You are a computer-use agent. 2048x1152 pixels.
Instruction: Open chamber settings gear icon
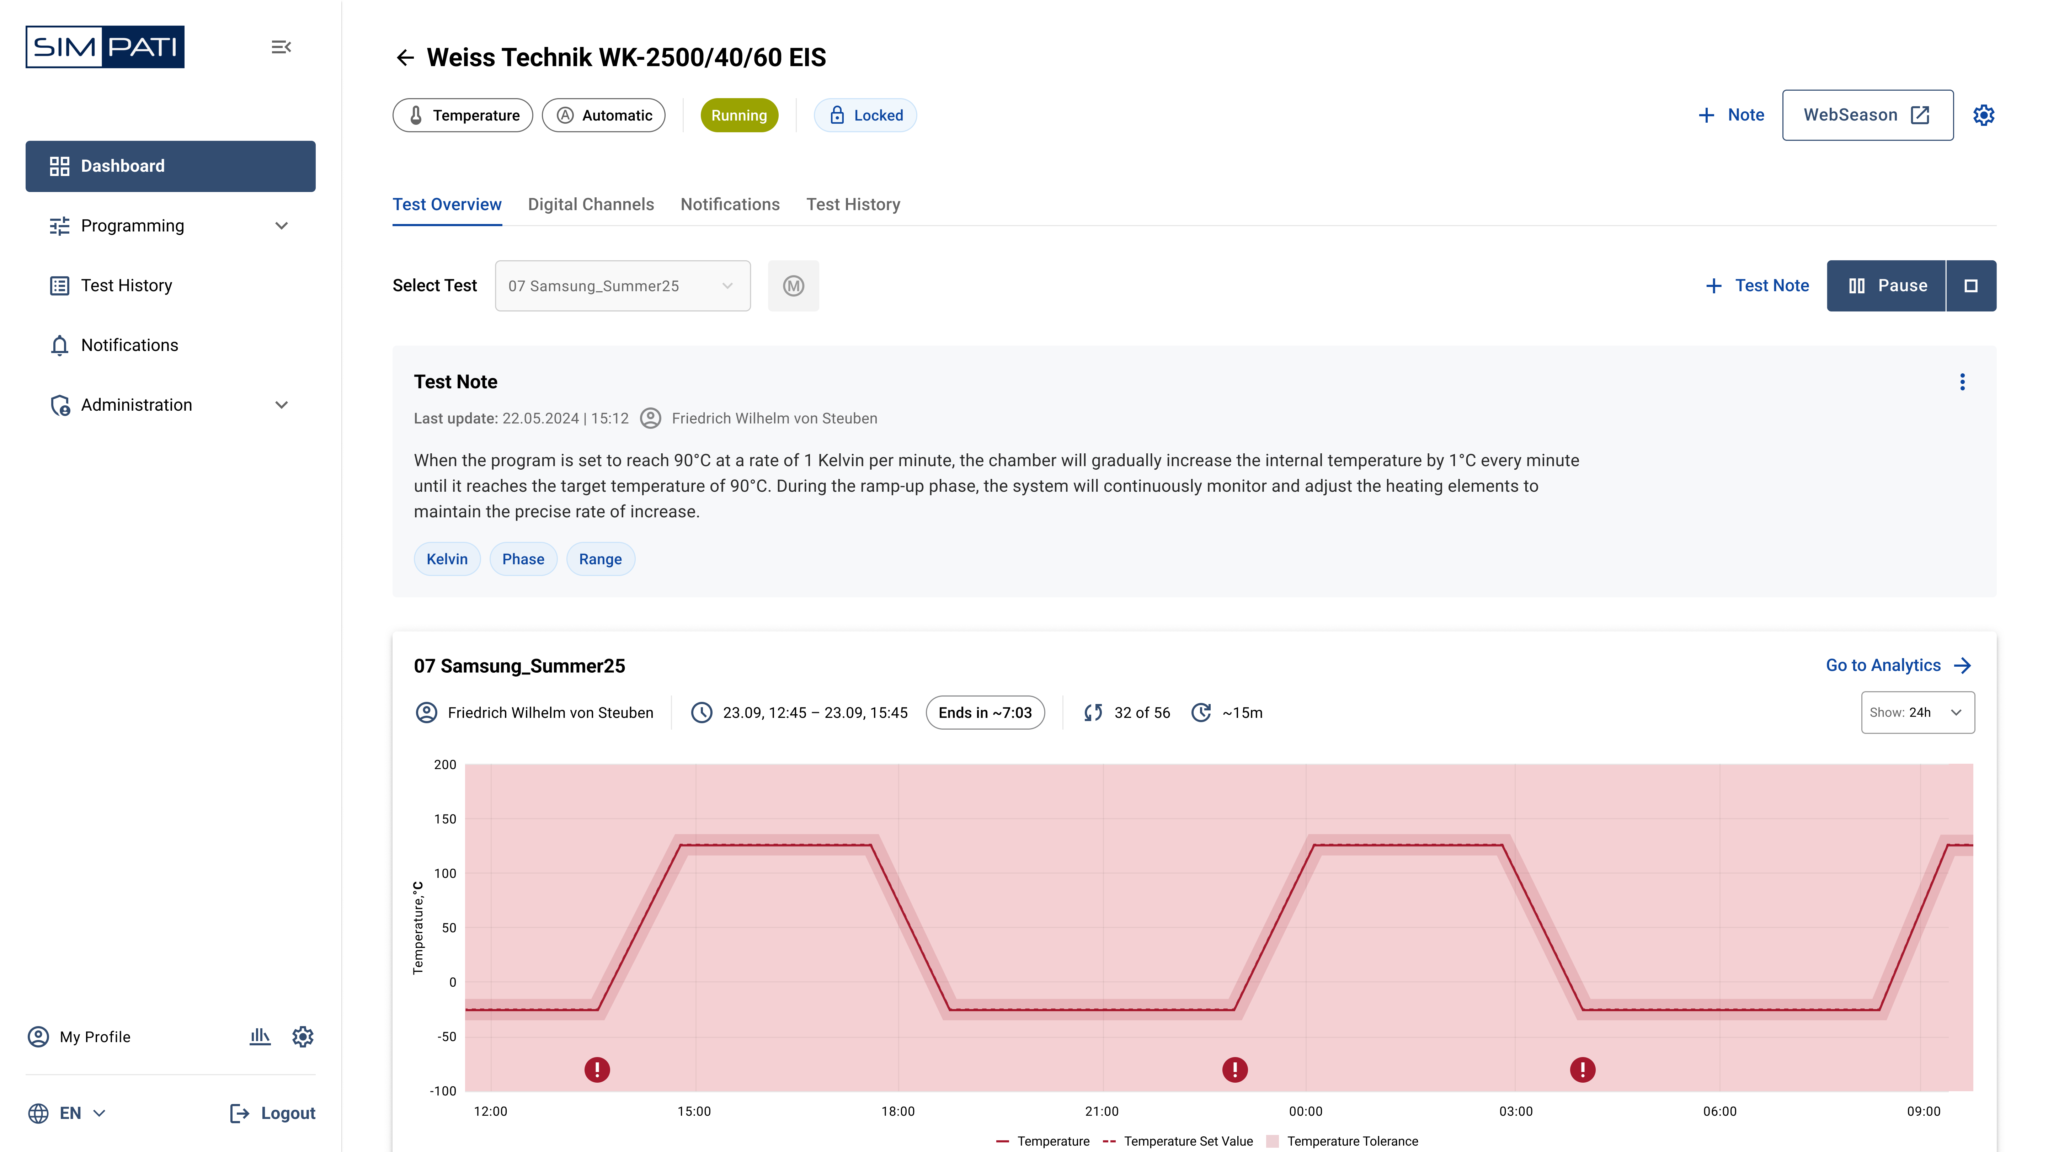[1984, 115]
